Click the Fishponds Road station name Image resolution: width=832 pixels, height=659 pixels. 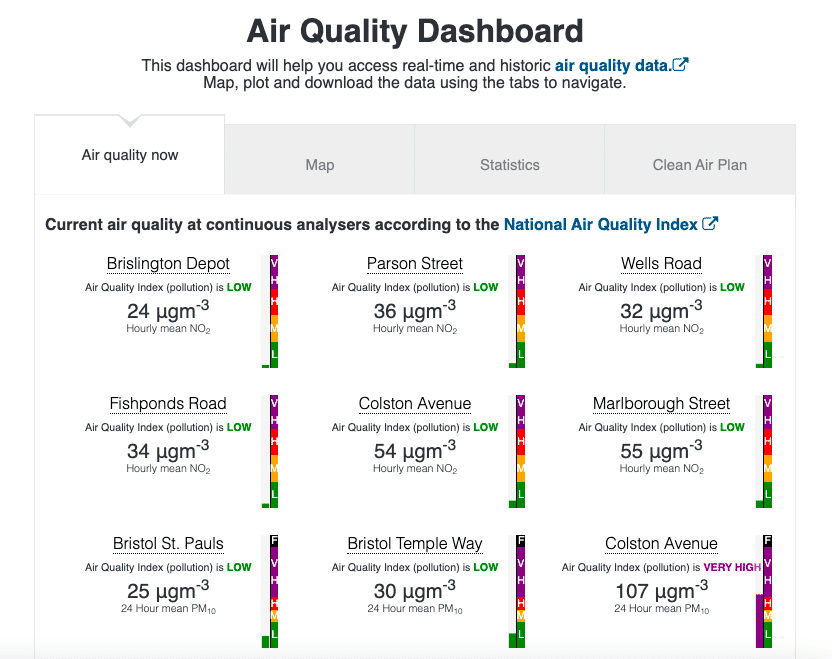168,404
